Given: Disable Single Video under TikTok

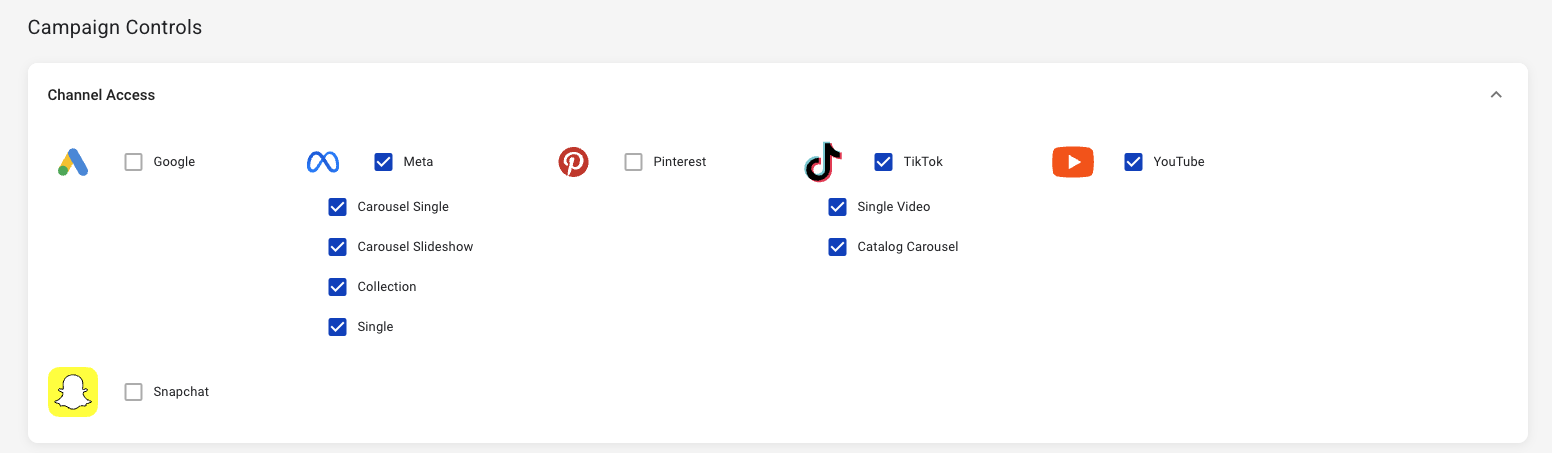Looking at the screenshot, I should click(838, 207).
